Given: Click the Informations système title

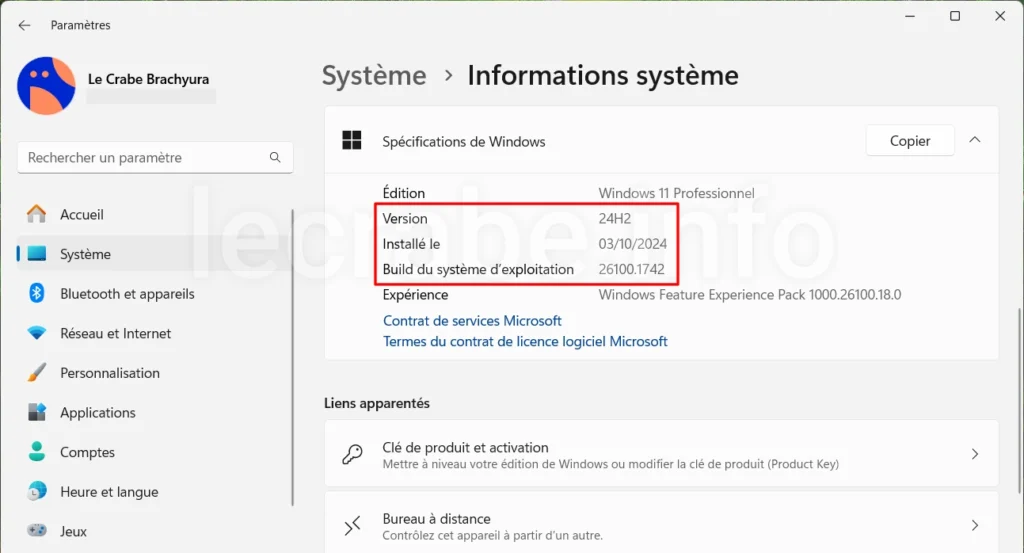Looking at the screenshot, I should coord(603,76).
